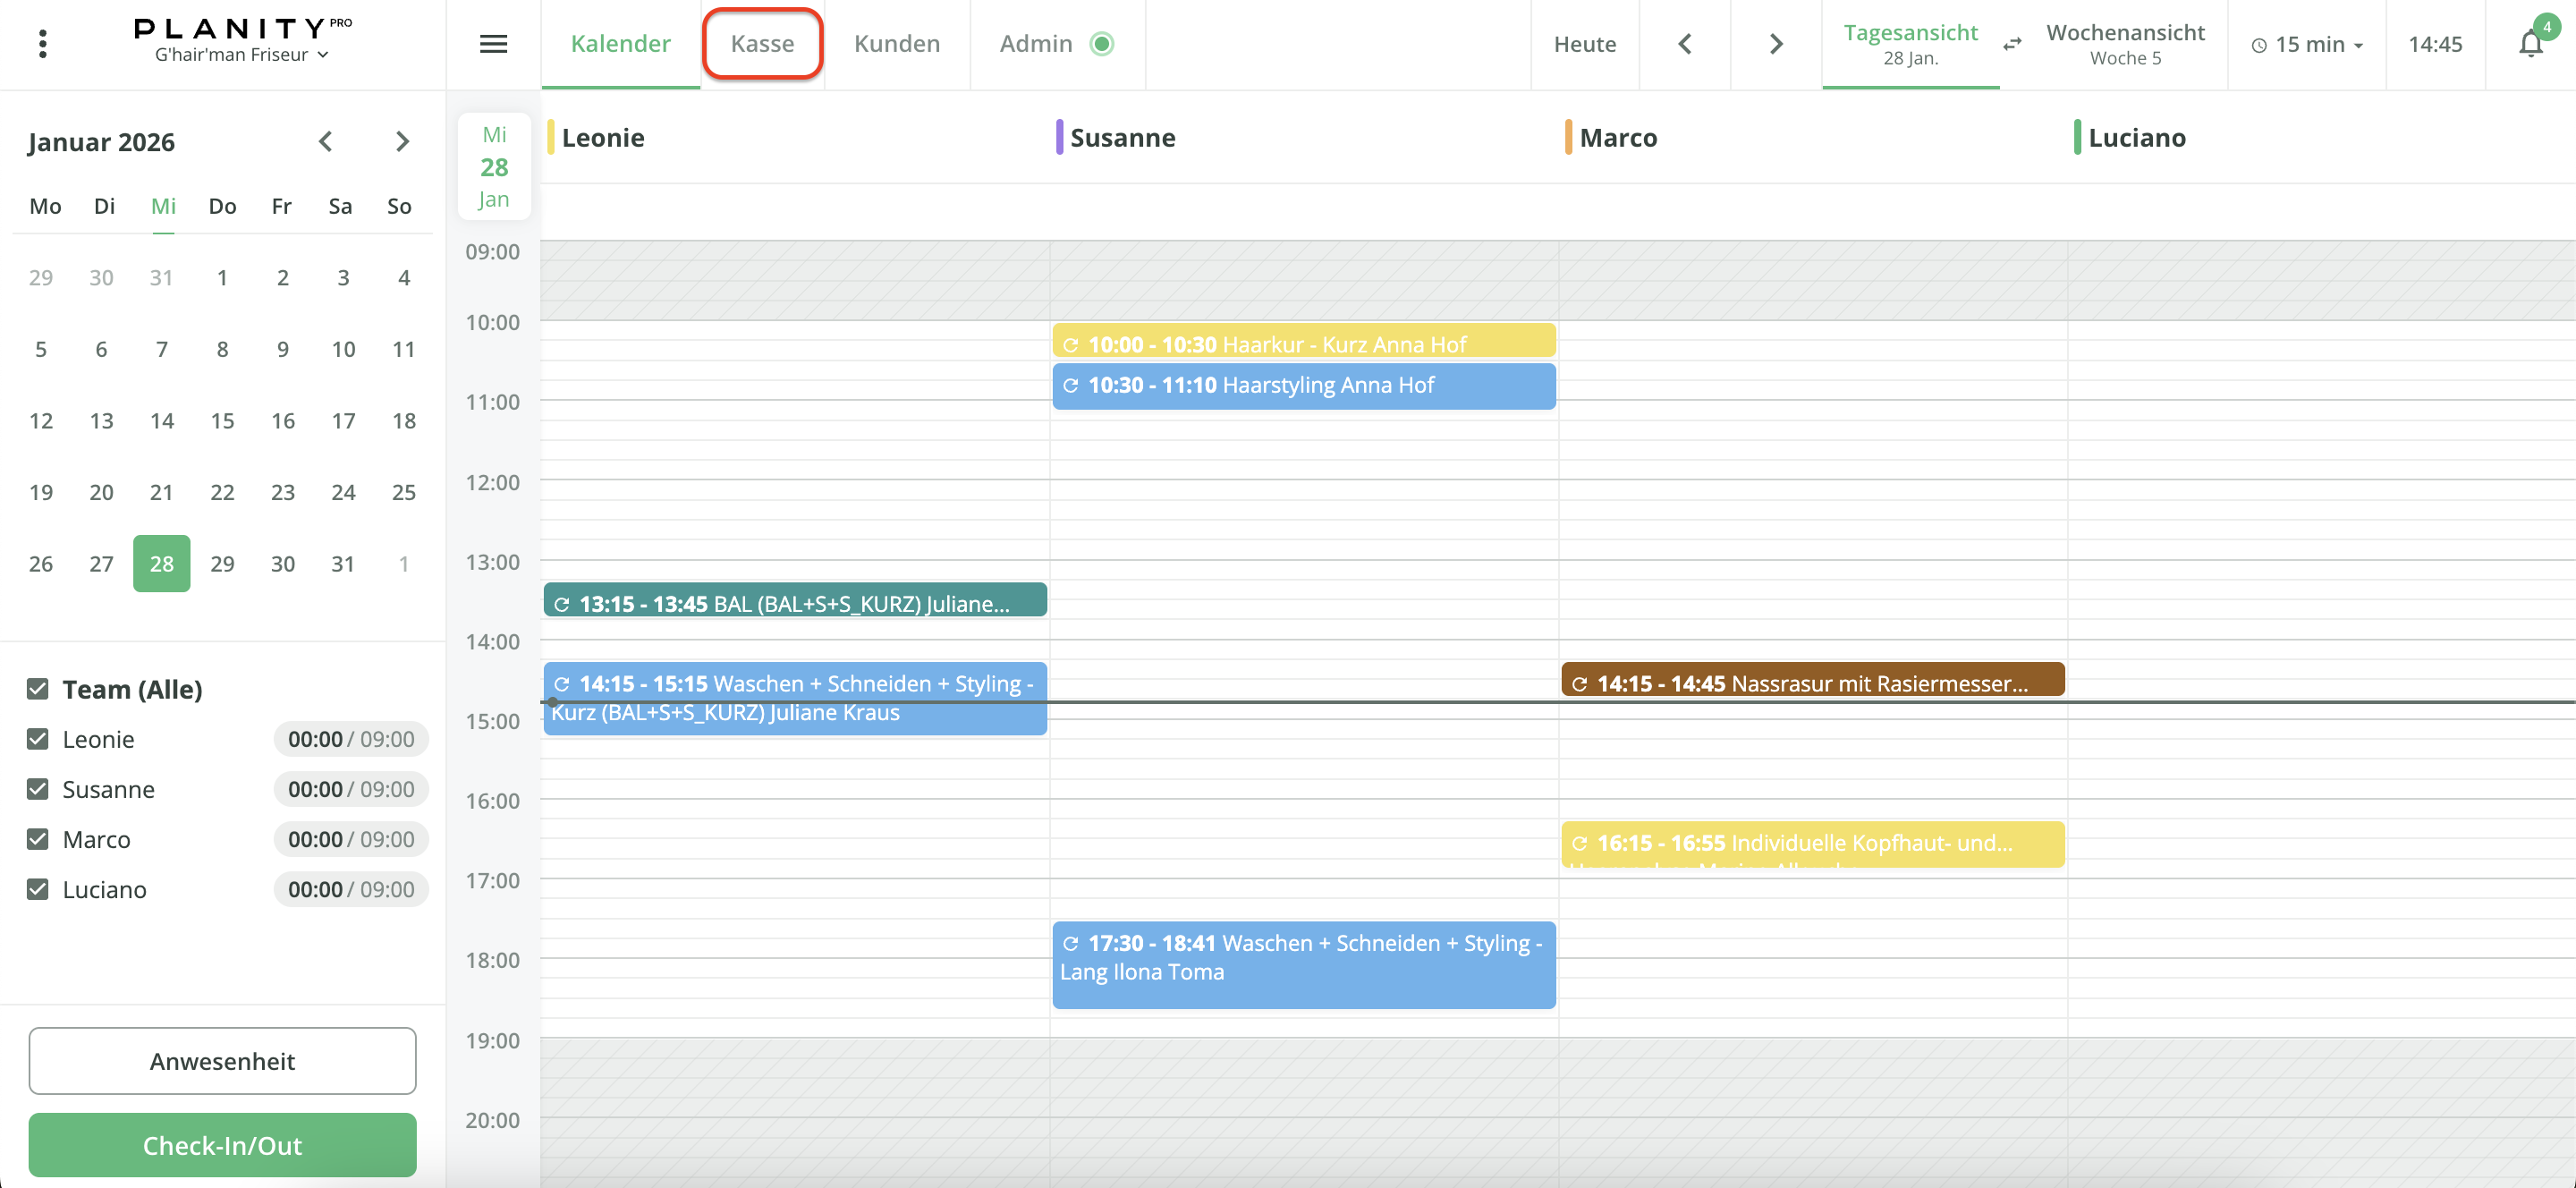Go to previous day arrow in toolbar
Screen dimensions: 2576x1188
tap(1685, 44)
